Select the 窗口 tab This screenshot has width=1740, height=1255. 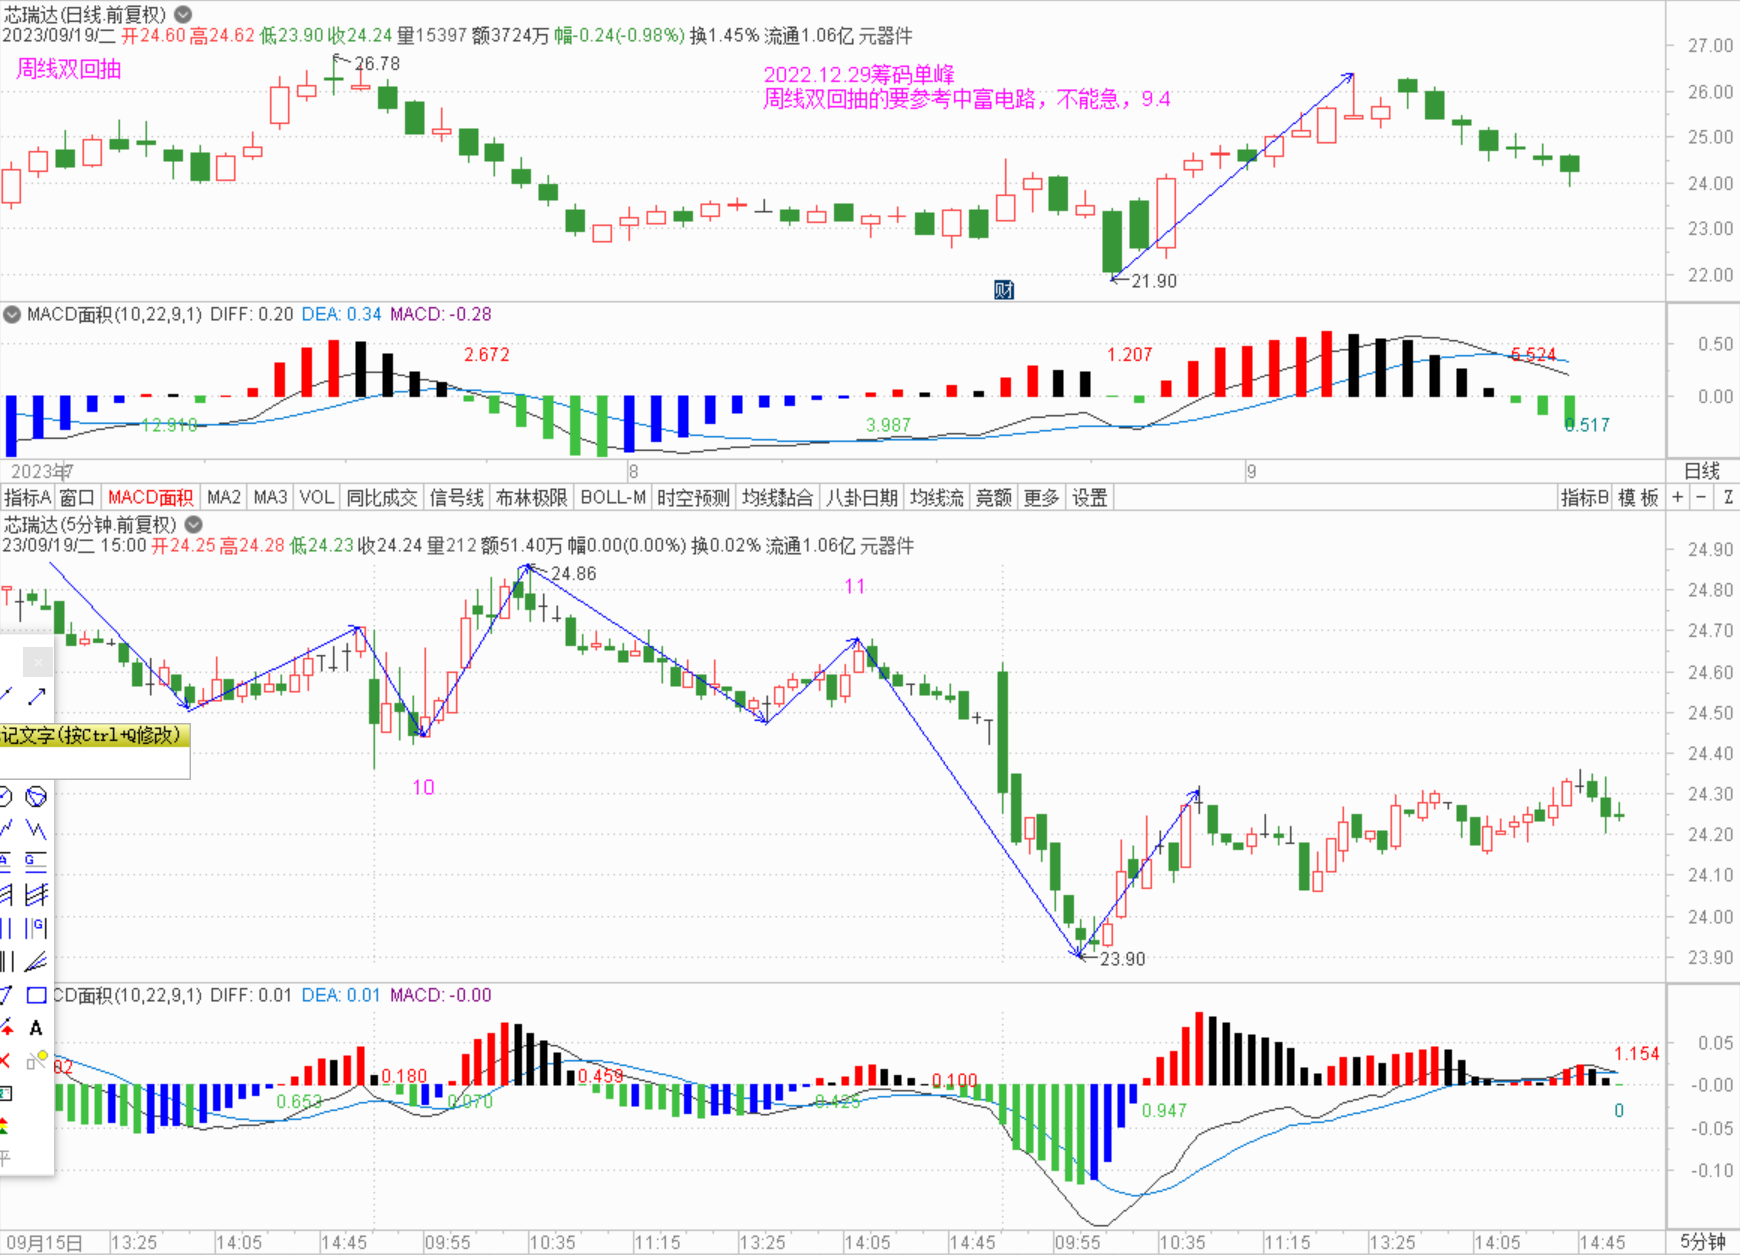pyautogui.click(x=77, y=498)
